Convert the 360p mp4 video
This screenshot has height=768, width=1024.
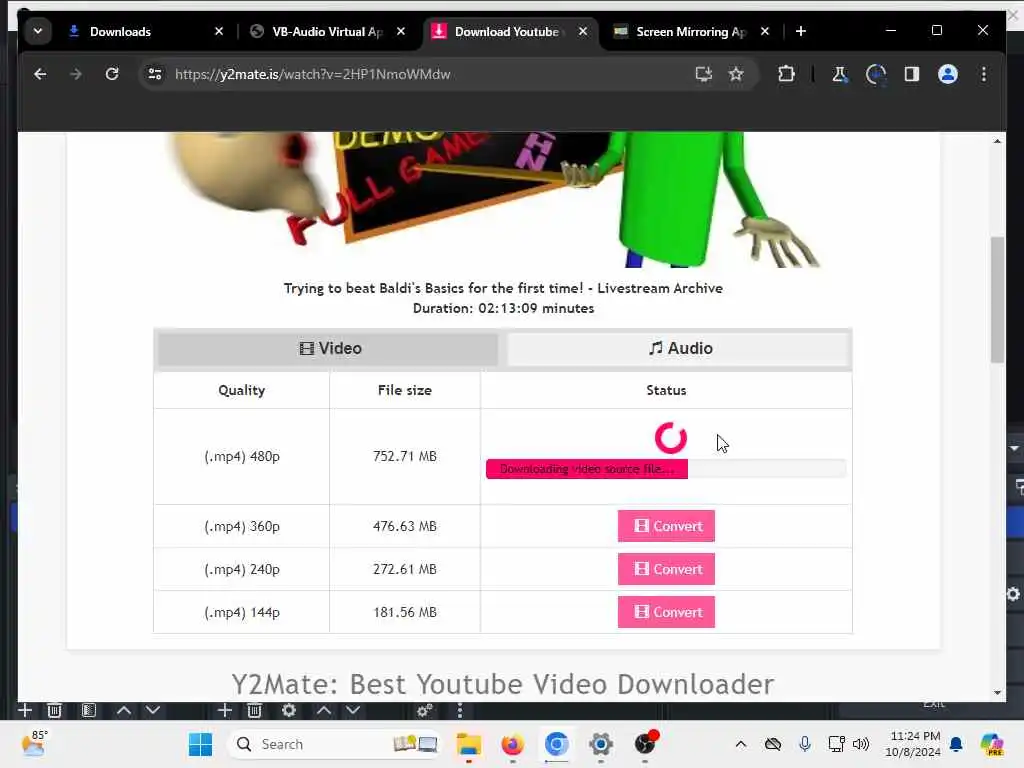[x=666, y=526]
